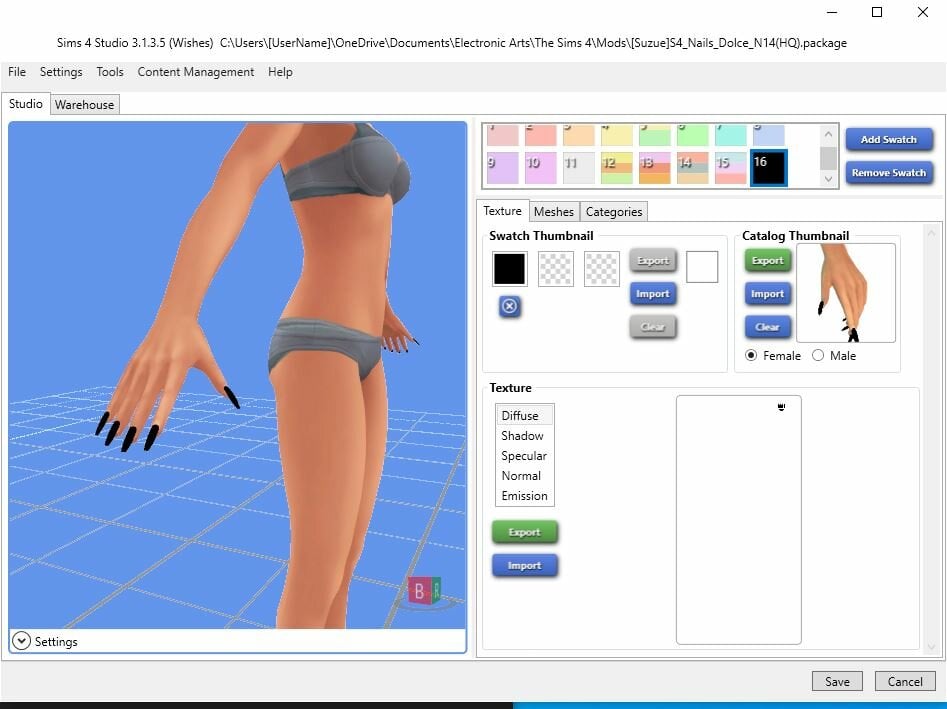Click the catalog thumbnail hand image
Image resolution: width=947 pixels, height=709 pixels.
click(846, 293)
